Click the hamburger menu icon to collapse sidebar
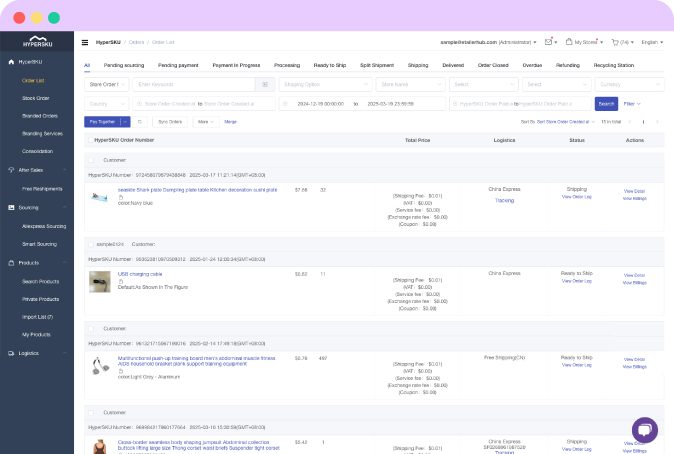 (85, 42)
